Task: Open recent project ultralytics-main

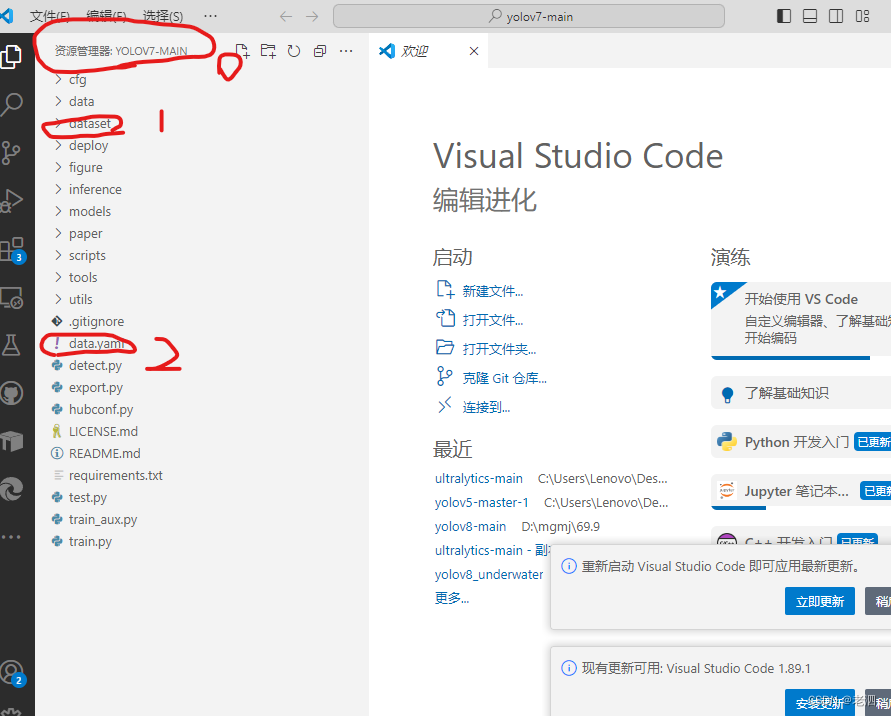Action: [478, 478]
